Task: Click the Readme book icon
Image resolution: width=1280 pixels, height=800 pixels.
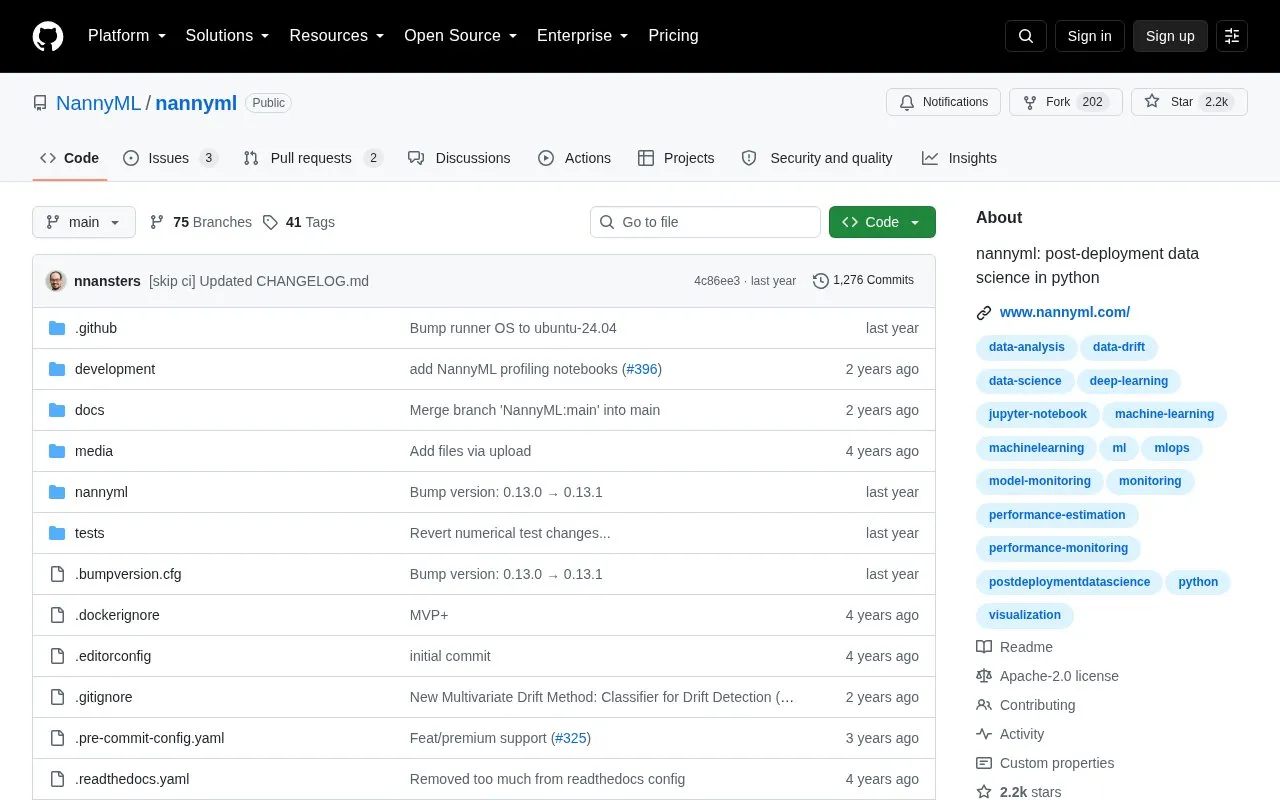Action: point(984,647)
